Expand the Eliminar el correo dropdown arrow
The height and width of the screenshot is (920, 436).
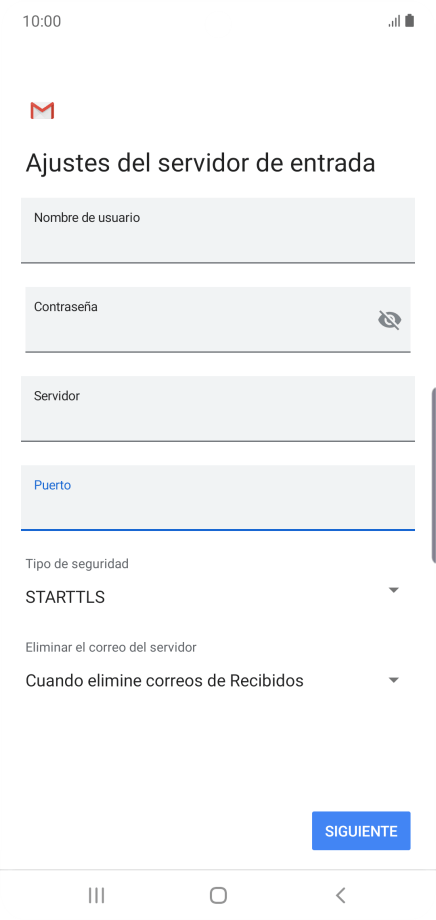coord(394,680)
